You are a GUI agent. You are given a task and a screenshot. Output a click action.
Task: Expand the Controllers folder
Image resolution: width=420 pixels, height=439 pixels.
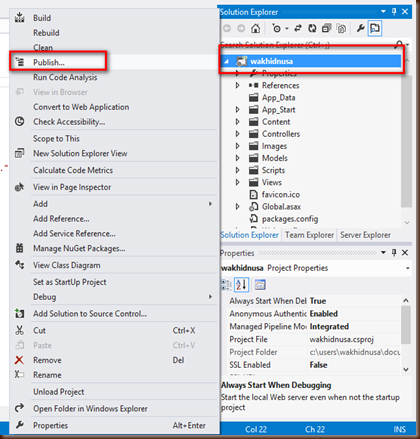pyautogui.click(x=237, y=134)
